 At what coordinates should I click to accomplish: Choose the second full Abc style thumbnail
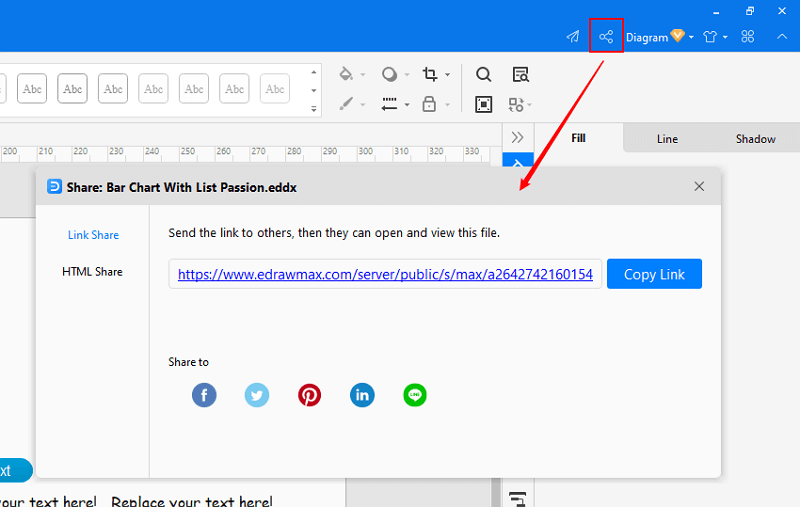coord(72,89)
